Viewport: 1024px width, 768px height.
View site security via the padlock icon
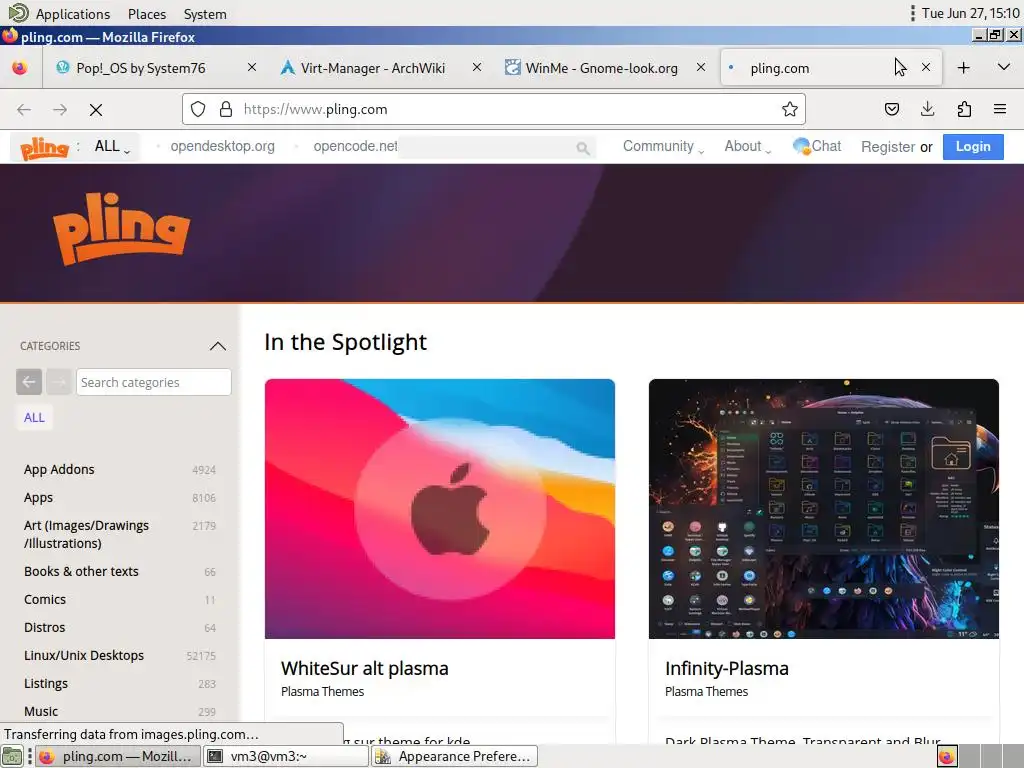(x=226, y=109)
